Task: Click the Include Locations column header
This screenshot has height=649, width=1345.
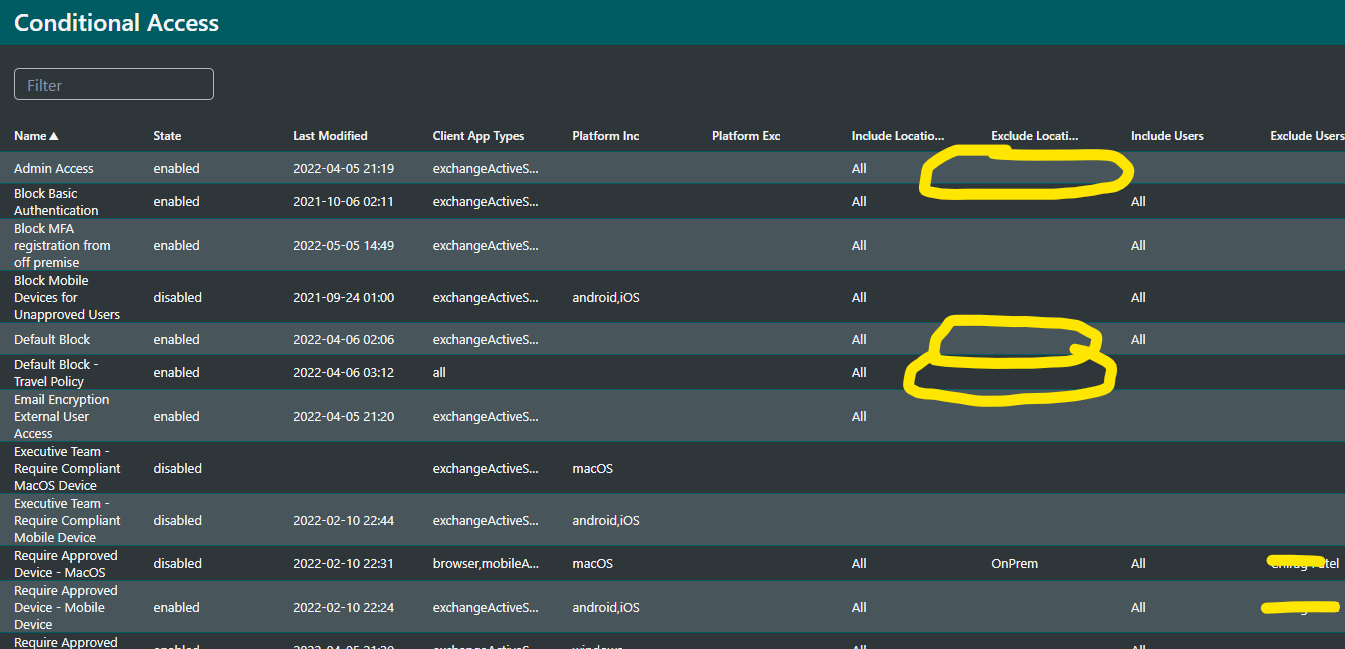Action: pos(899,135)
